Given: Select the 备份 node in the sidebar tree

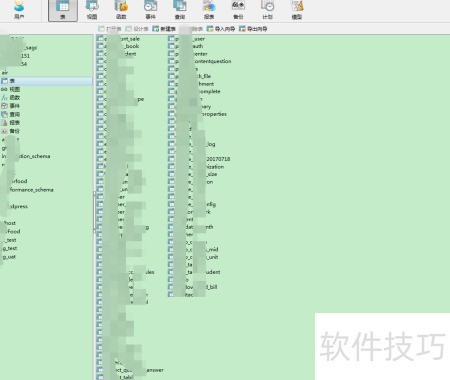Looking at the screenshot, I should pos(11,131).
